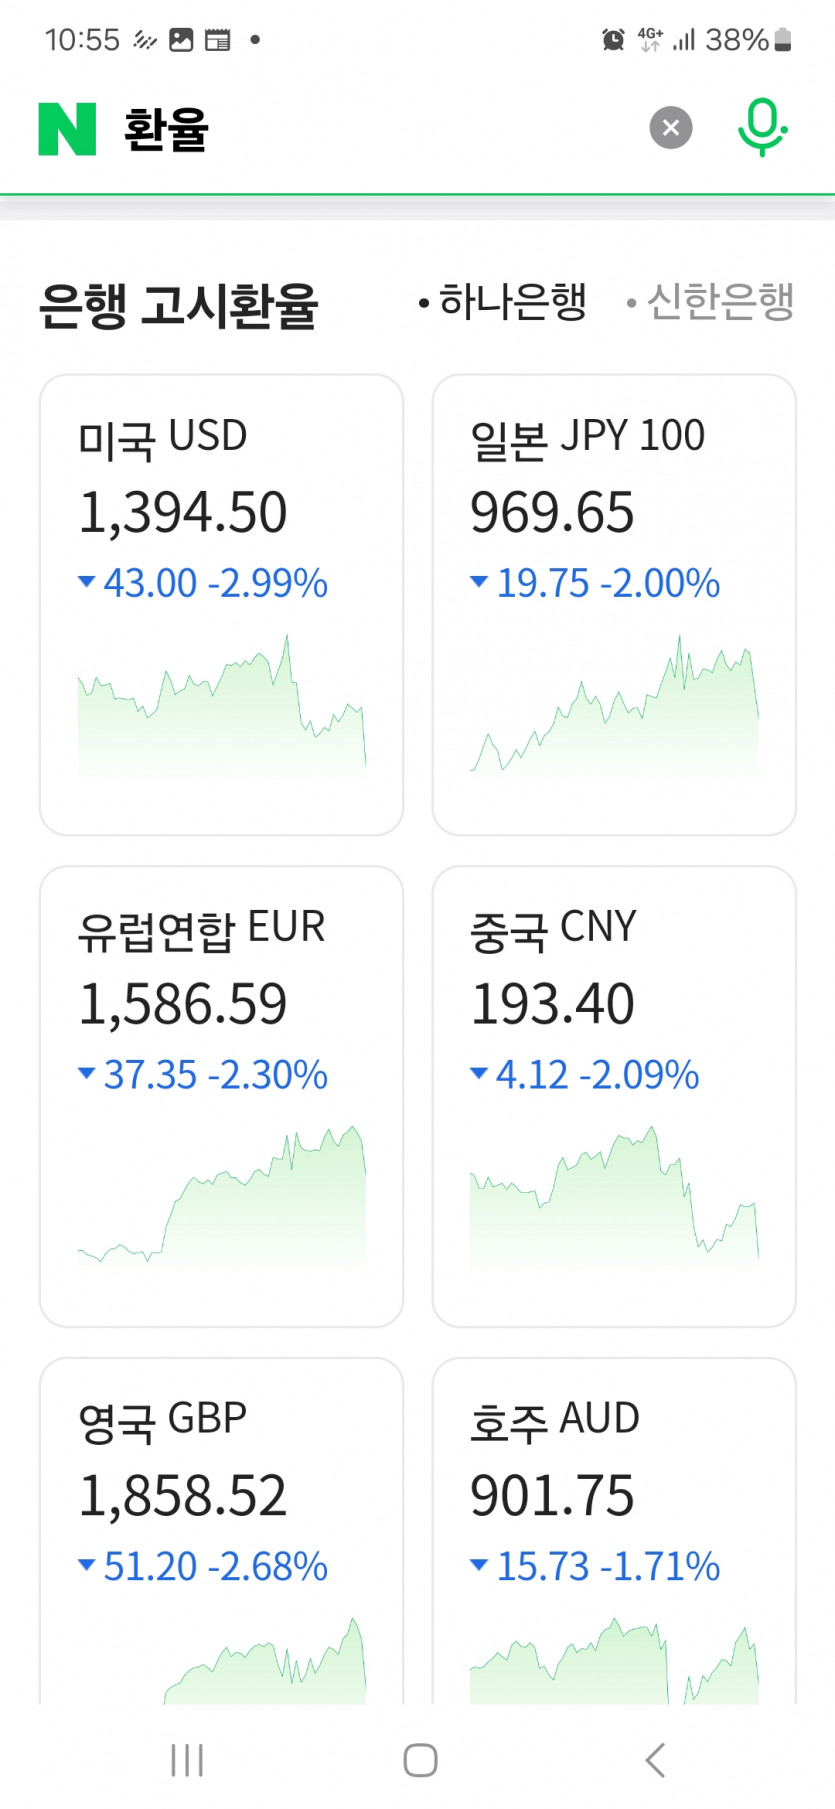Clear the search text with X icon

671,128
